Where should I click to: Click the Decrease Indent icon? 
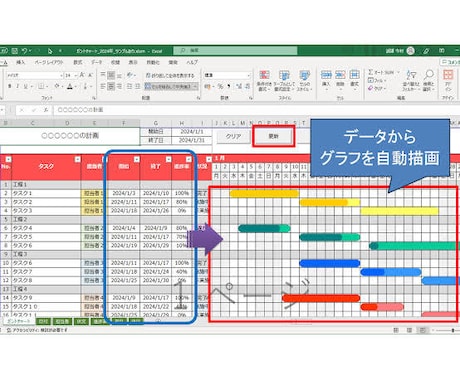(130, 86)
